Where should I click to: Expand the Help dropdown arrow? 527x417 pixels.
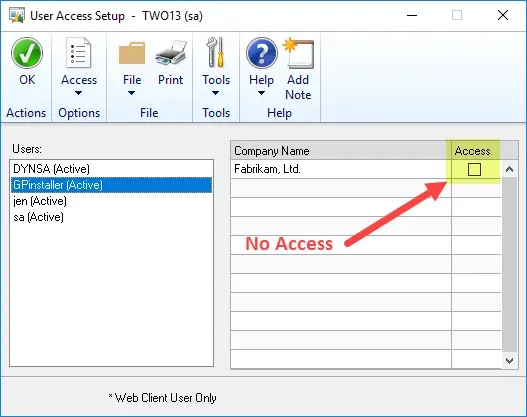261,93
